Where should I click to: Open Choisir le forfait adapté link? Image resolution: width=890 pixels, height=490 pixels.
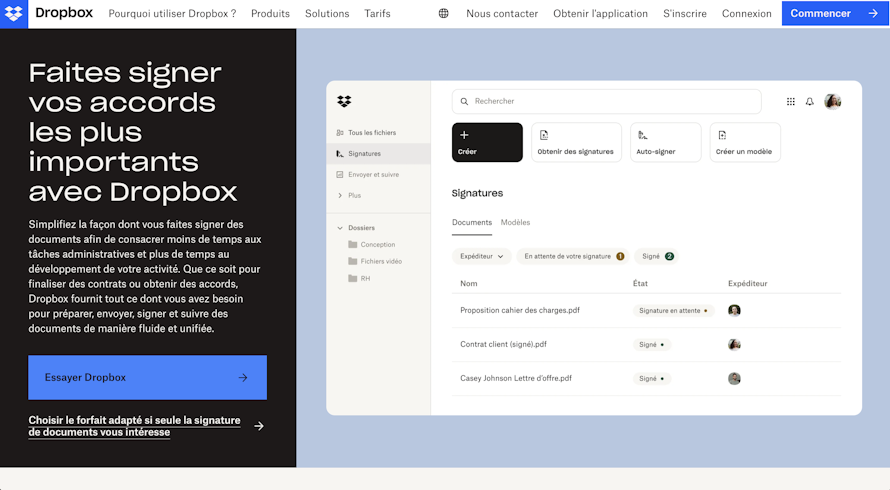coord(135,426)
